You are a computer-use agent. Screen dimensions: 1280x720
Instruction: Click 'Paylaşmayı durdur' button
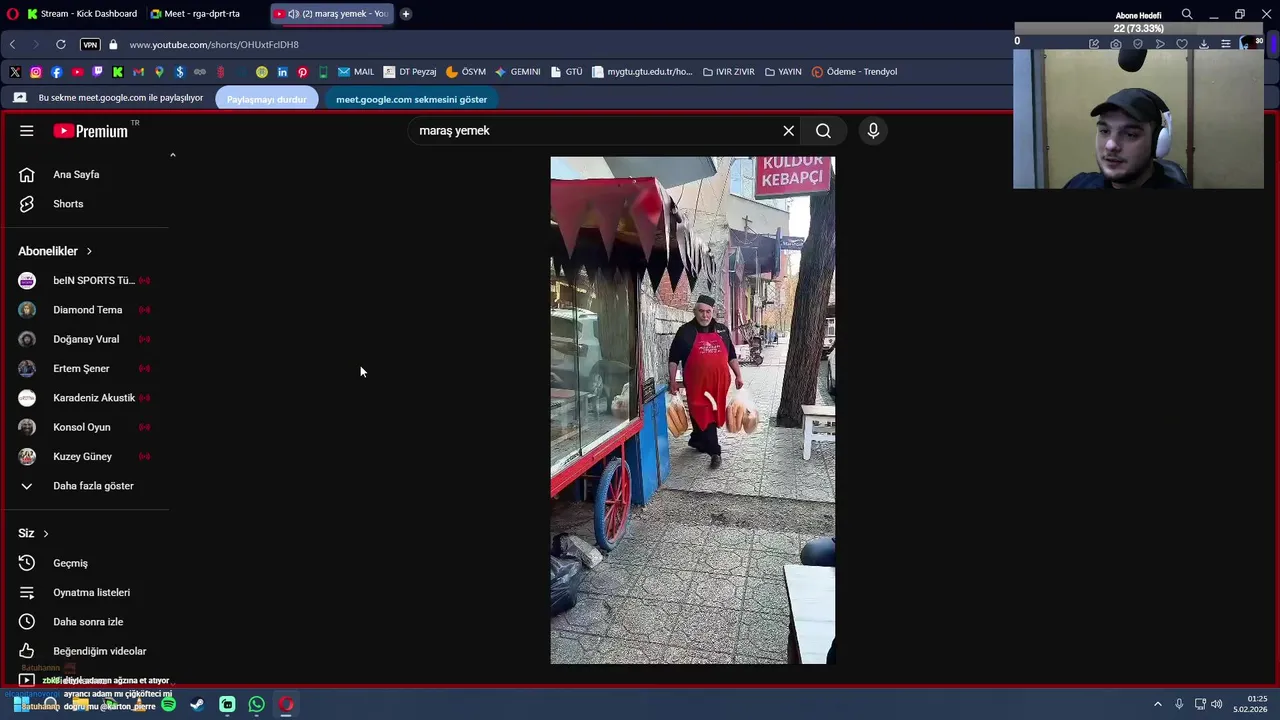coord(266,99)
